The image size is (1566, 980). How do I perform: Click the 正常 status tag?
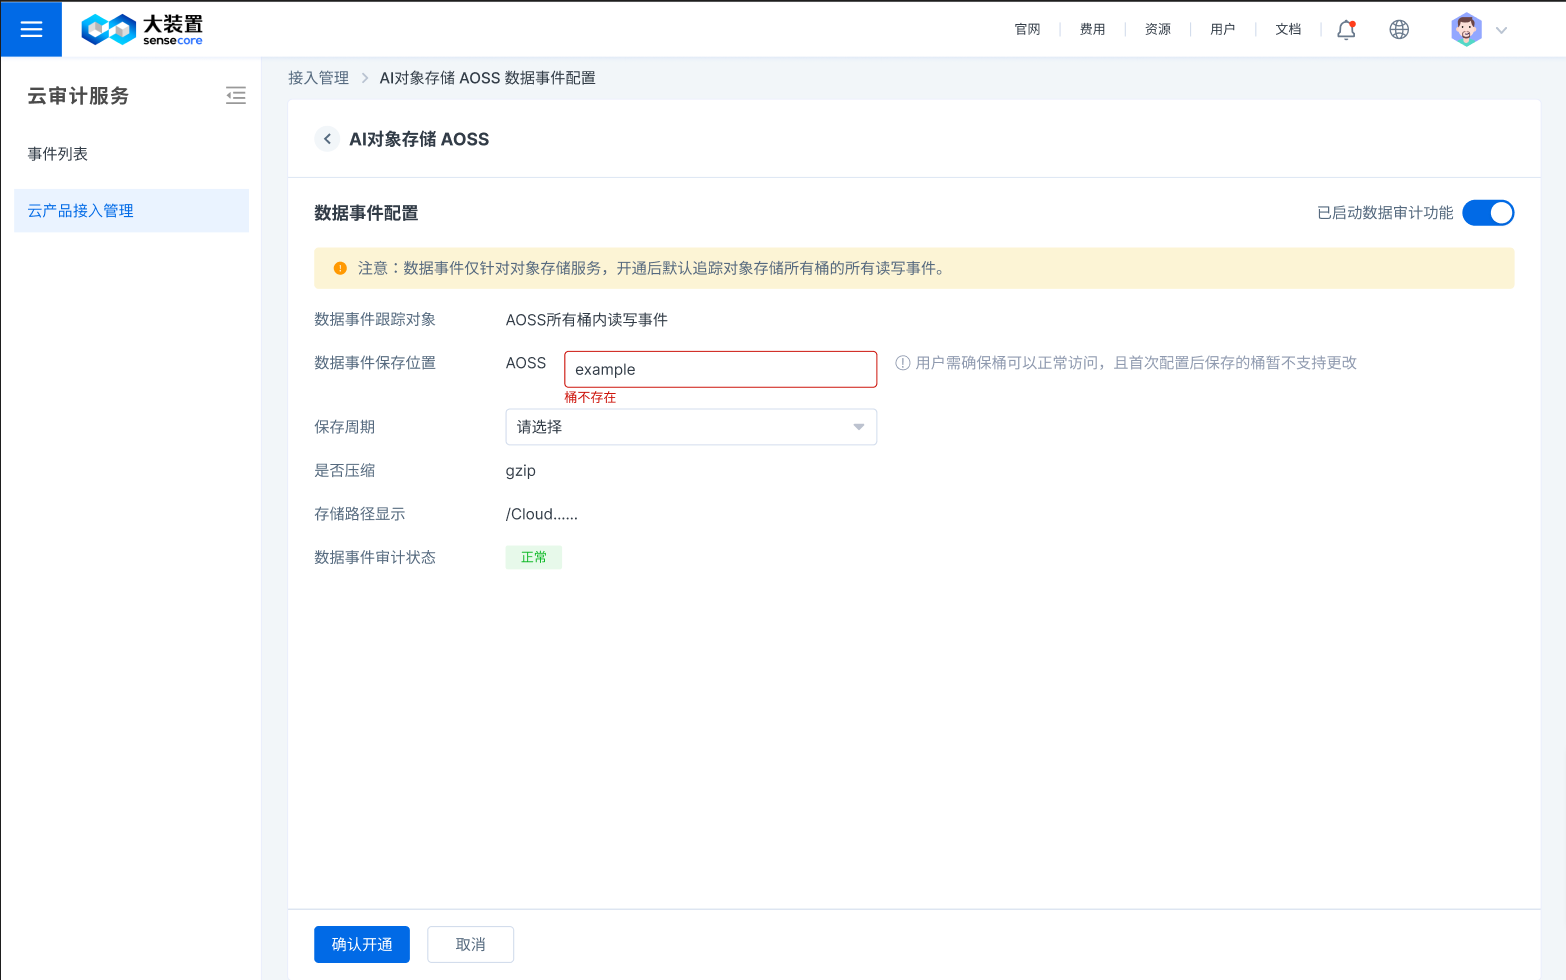[x=534, y=557]
